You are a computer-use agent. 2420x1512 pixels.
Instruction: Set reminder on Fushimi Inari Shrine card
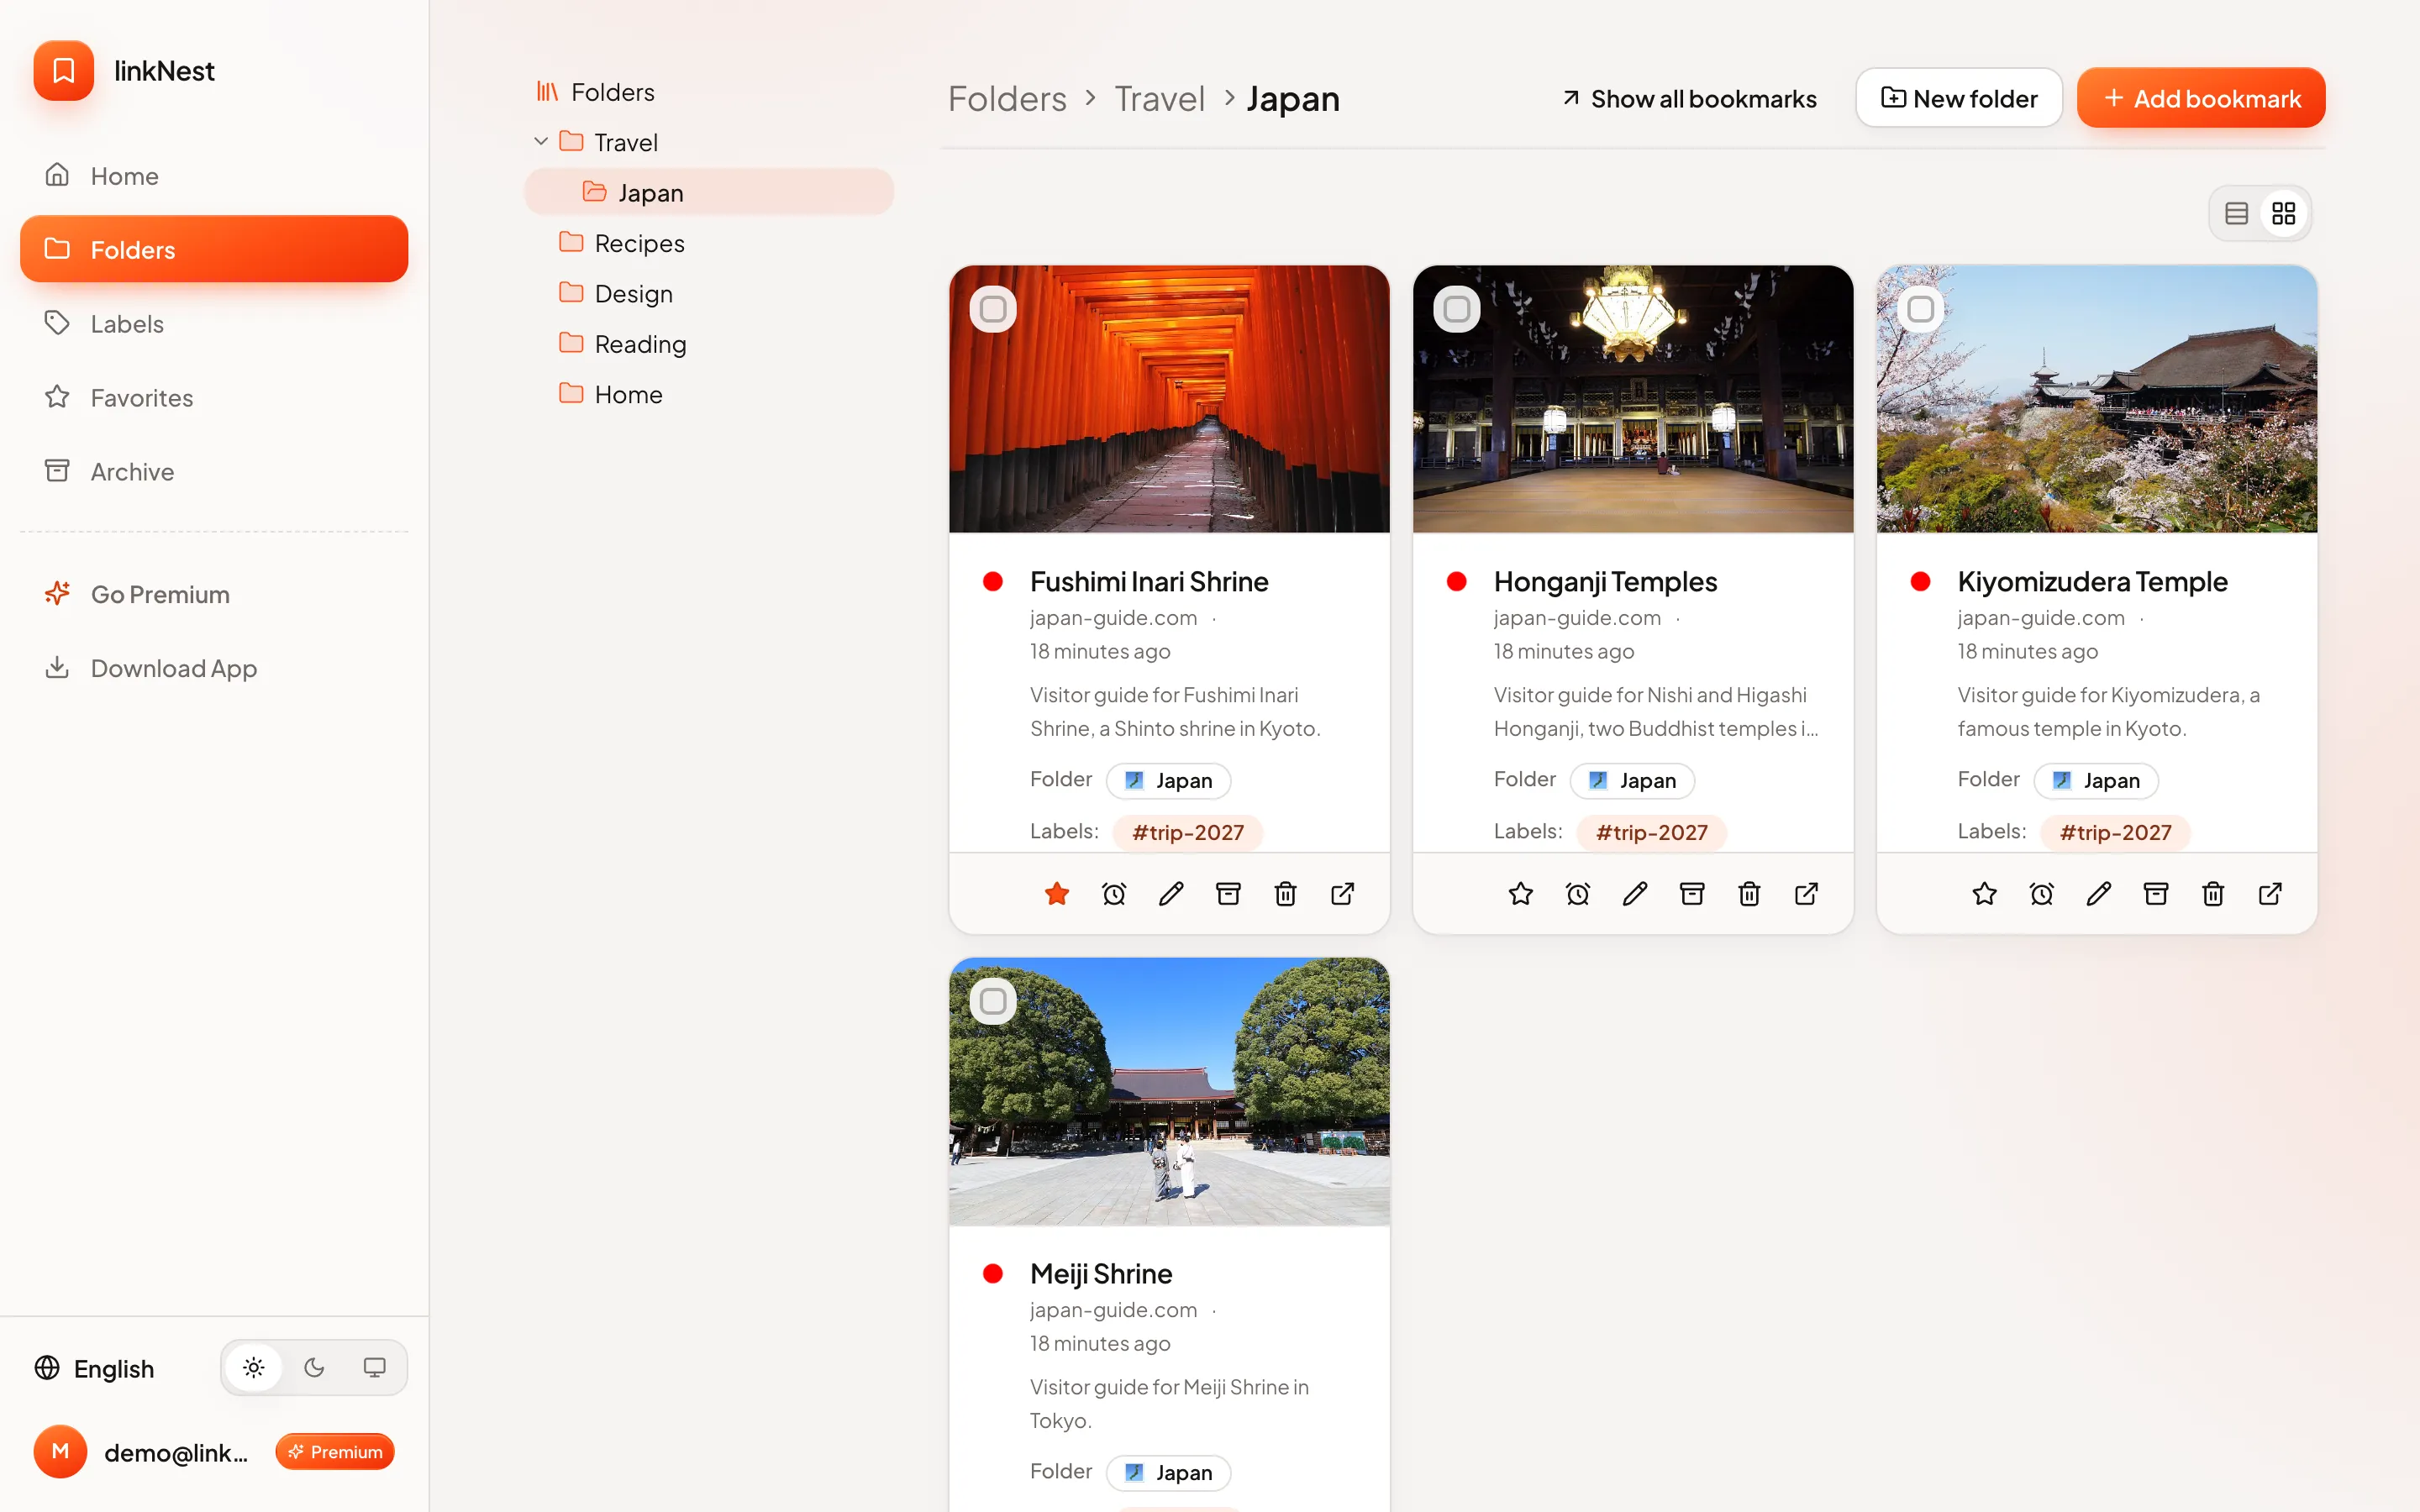pyautogui.click(x=1114, y=893)
